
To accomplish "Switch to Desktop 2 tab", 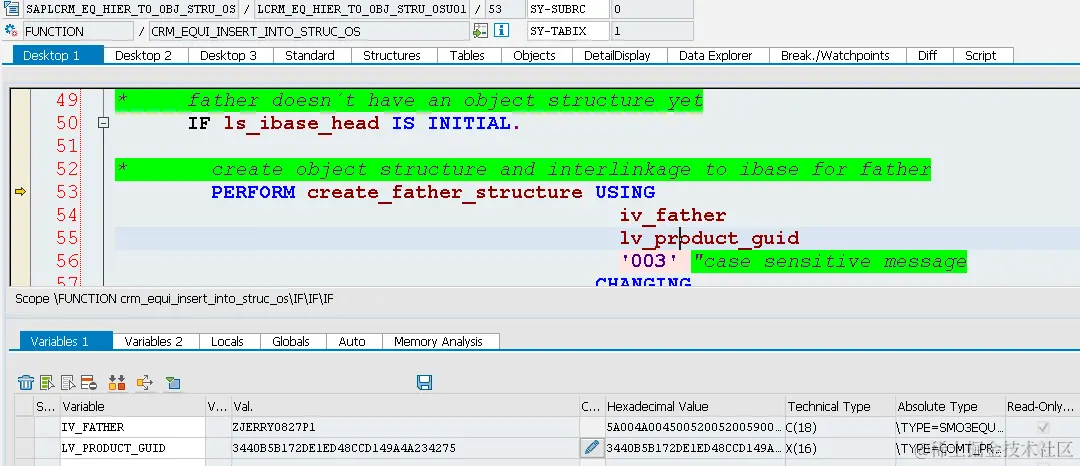I will tap(143, 56).
